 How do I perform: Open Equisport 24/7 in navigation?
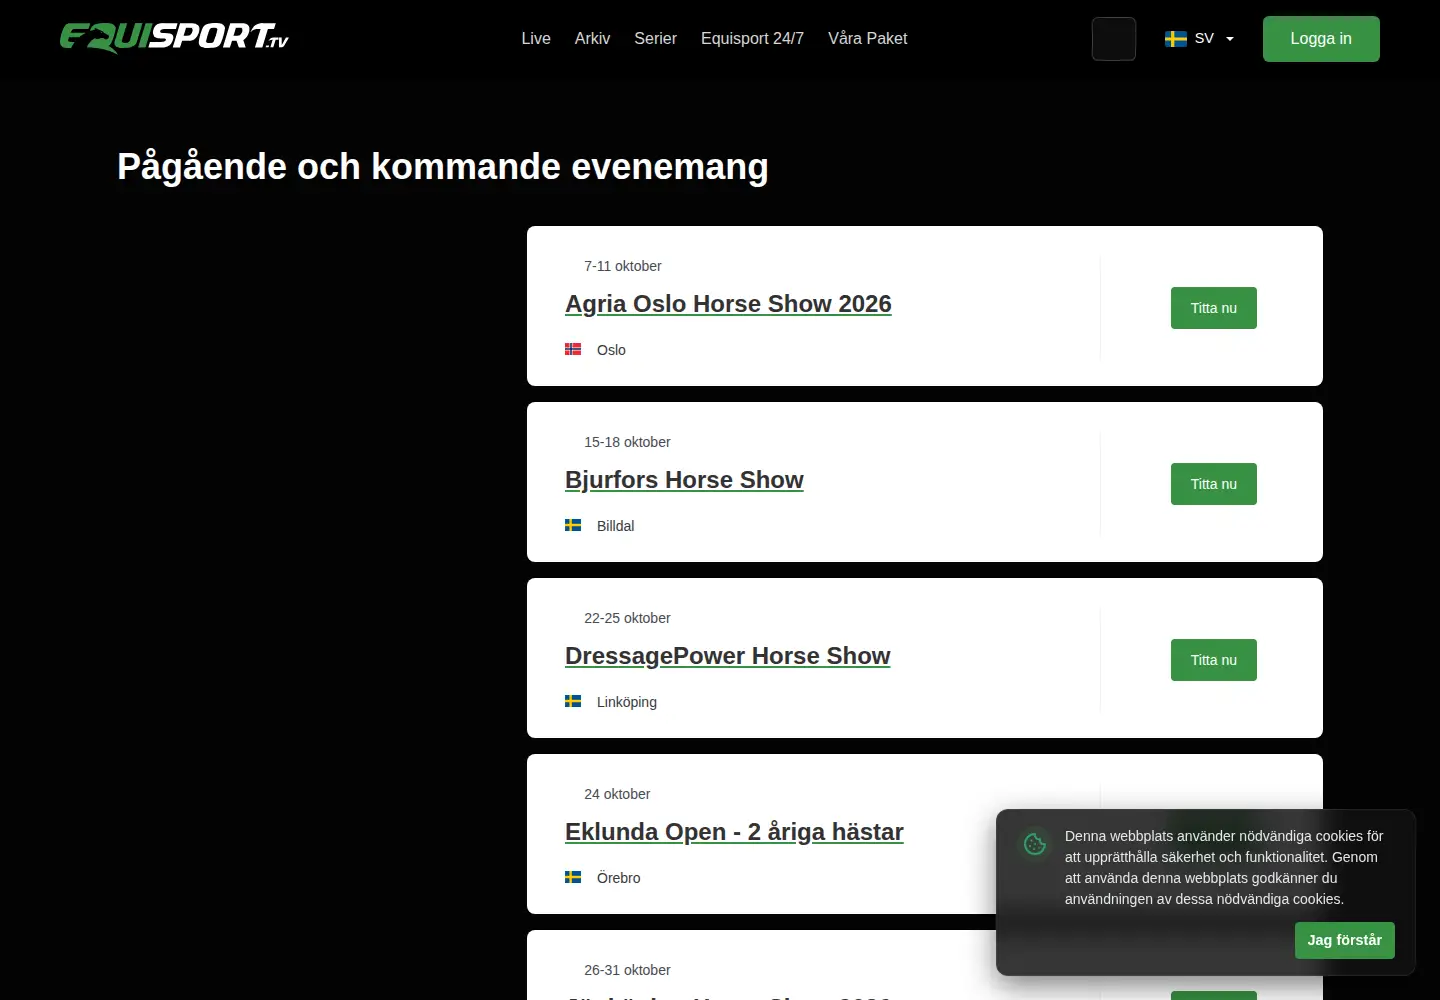(752, 38)
